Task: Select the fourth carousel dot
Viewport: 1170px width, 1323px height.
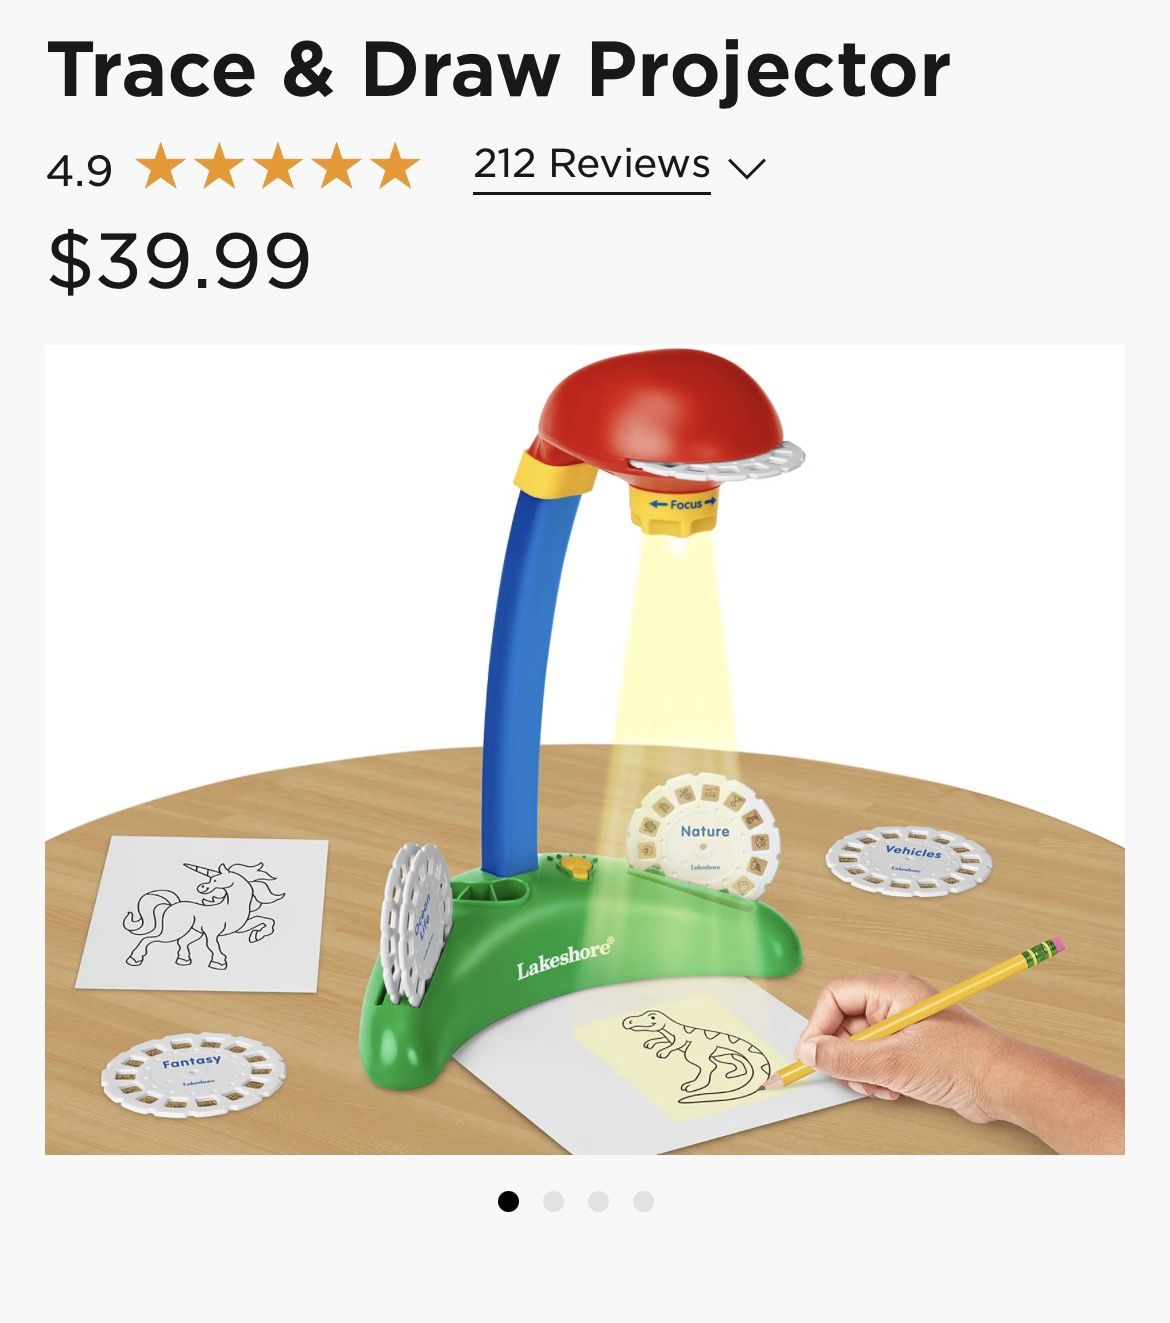Action: (643, 1201)
